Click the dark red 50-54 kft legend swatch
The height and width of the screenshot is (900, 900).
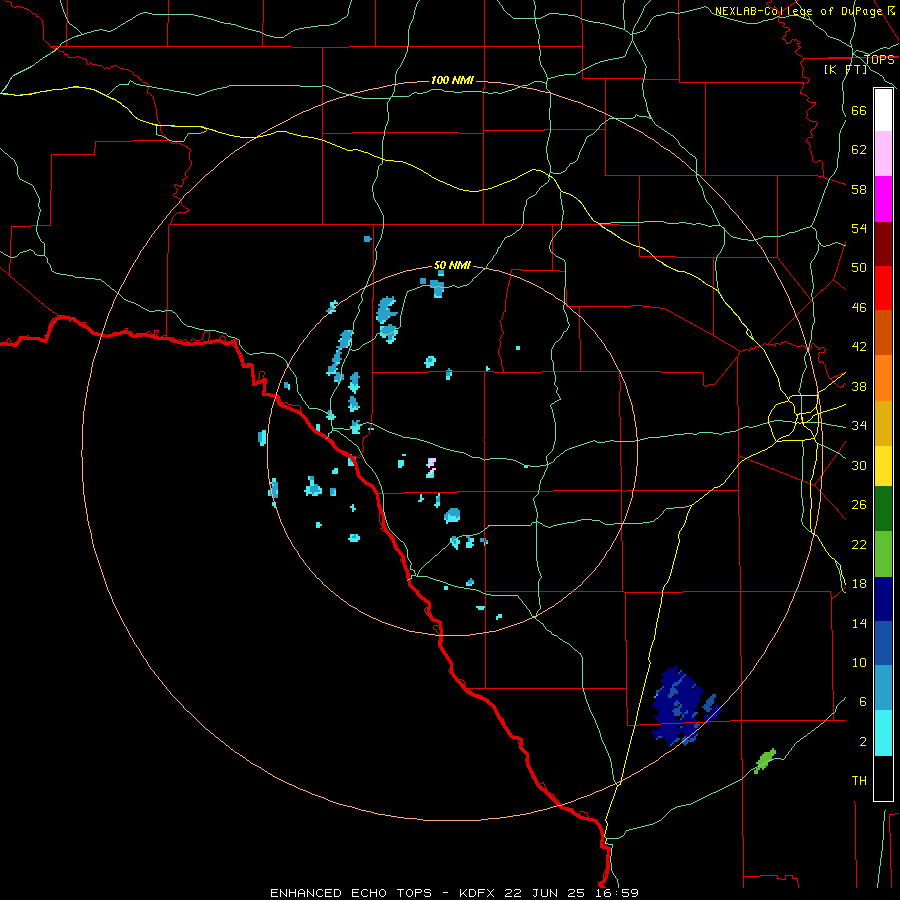[x=883, y=244]
